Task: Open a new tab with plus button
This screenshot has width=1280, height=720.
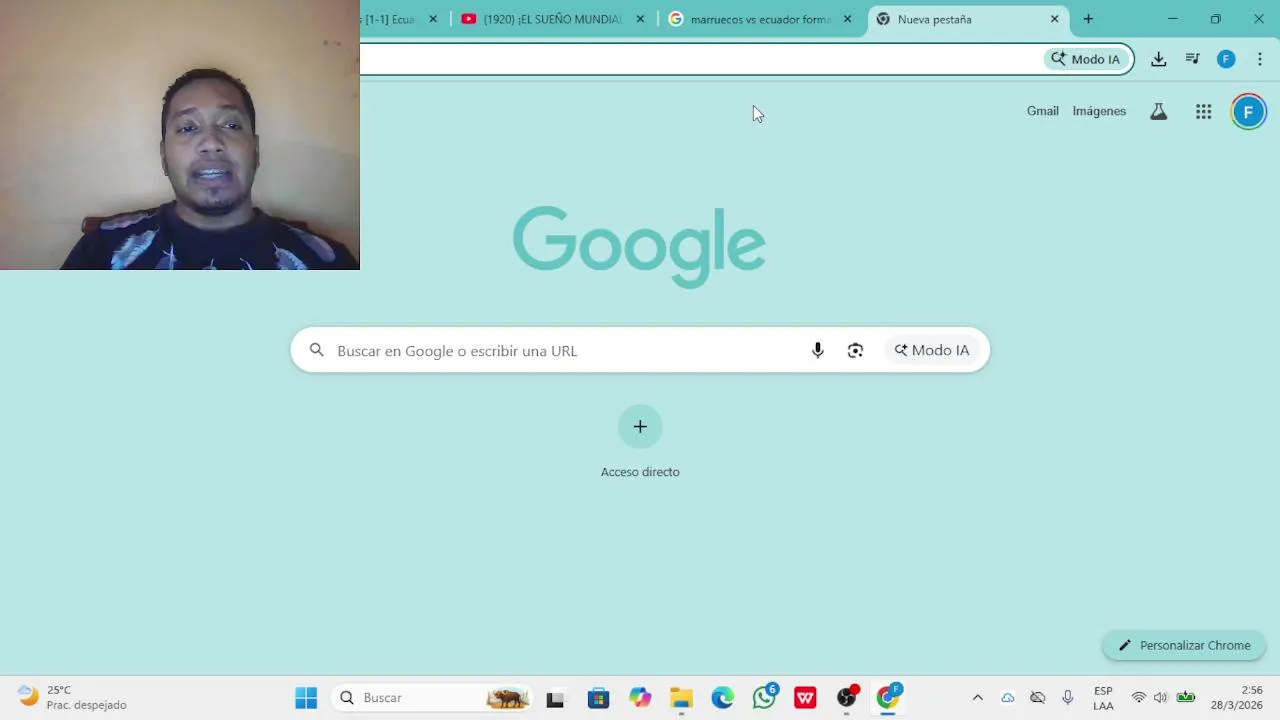Action: tap(1088, 19)
